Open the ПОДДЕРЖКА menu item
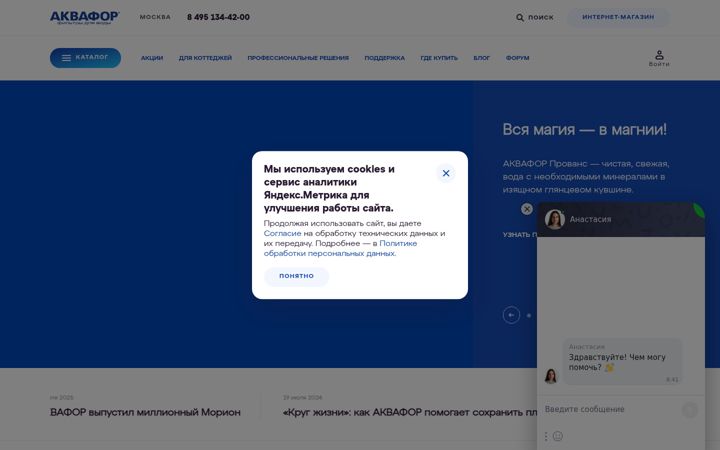The width and height of the screenshot is (720, 450). [x=384, y=58]
